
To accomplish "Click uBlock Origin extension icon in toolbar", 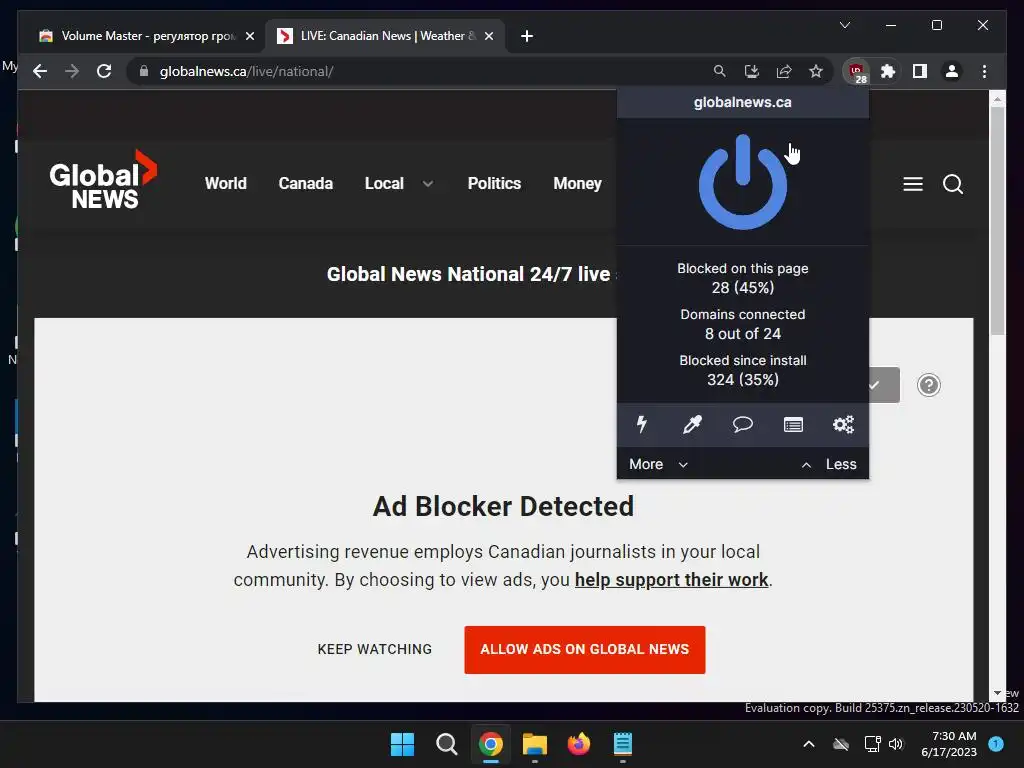I will 856,72.
